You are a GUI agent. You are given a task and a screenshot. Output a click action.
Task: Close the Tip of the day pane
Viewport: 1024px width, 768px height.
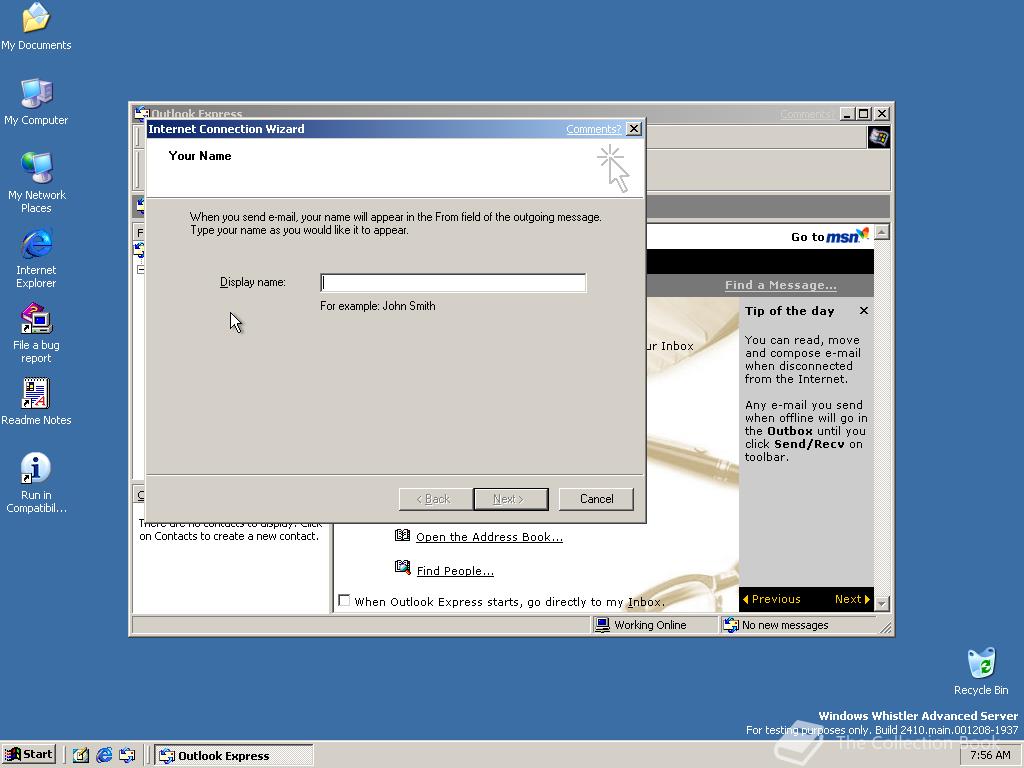pos(863,310)
